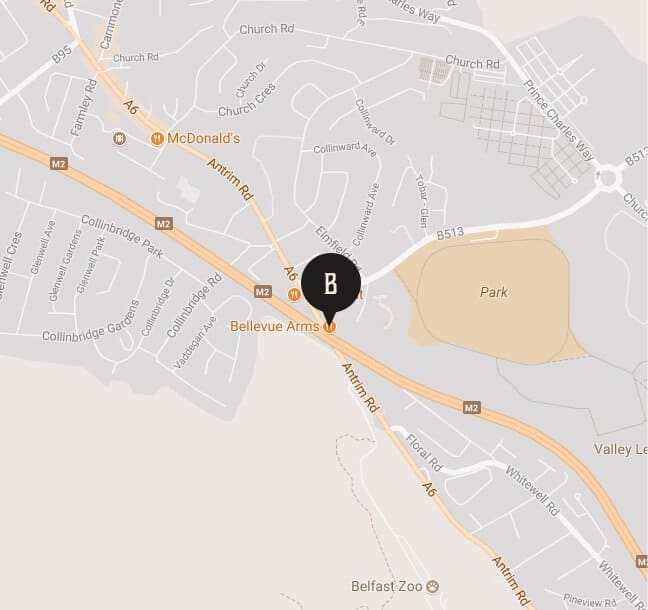Open the McDonald's place label
The height and width of the screenshot is (610, 648).
tap(203, 138)
